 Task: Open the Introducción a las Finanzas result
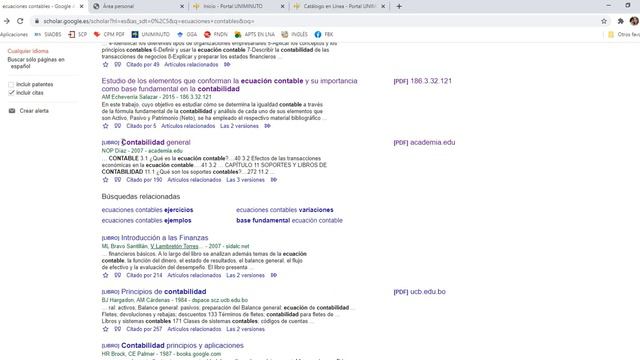point(164,238)
